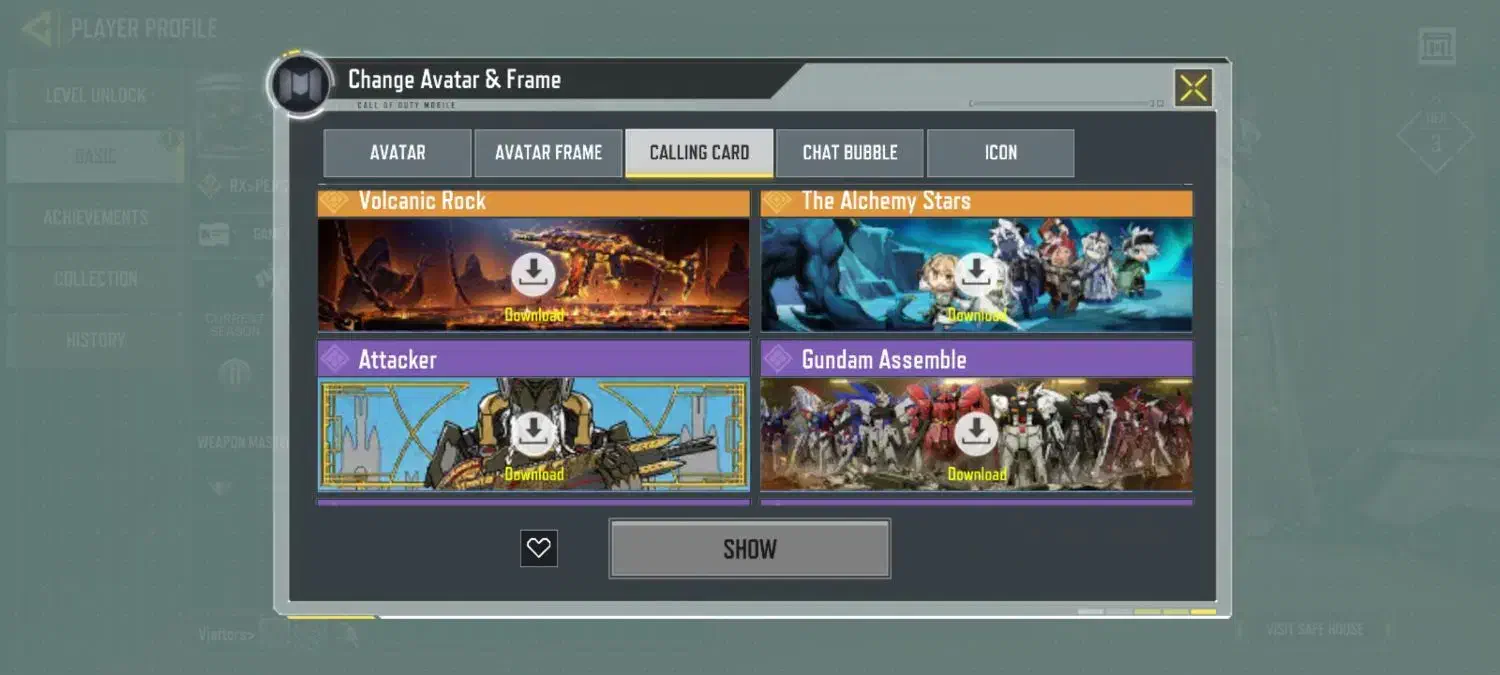Screen dimensions: 1500x675
Task: Go to the Icon tab
Action: [x=1001, y=153]
